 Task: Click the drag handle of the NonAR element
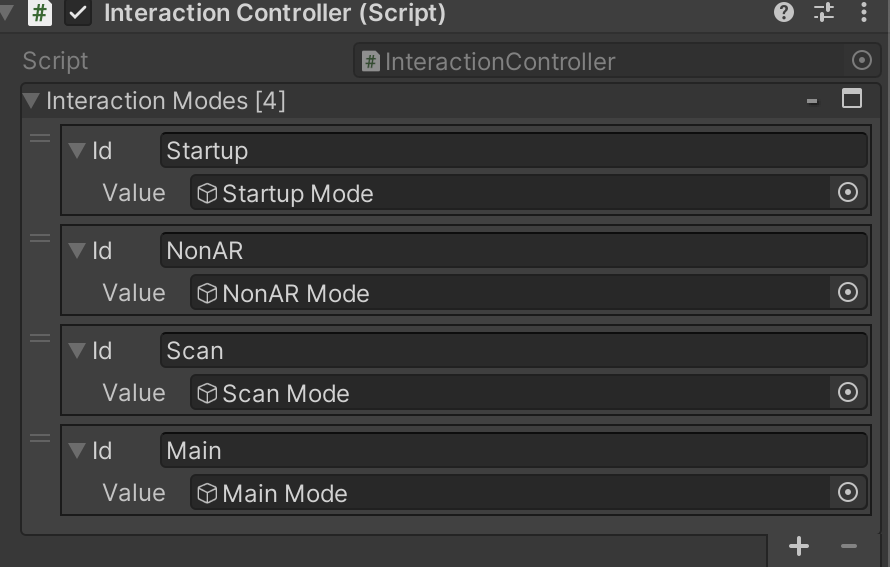click(40, 239)
